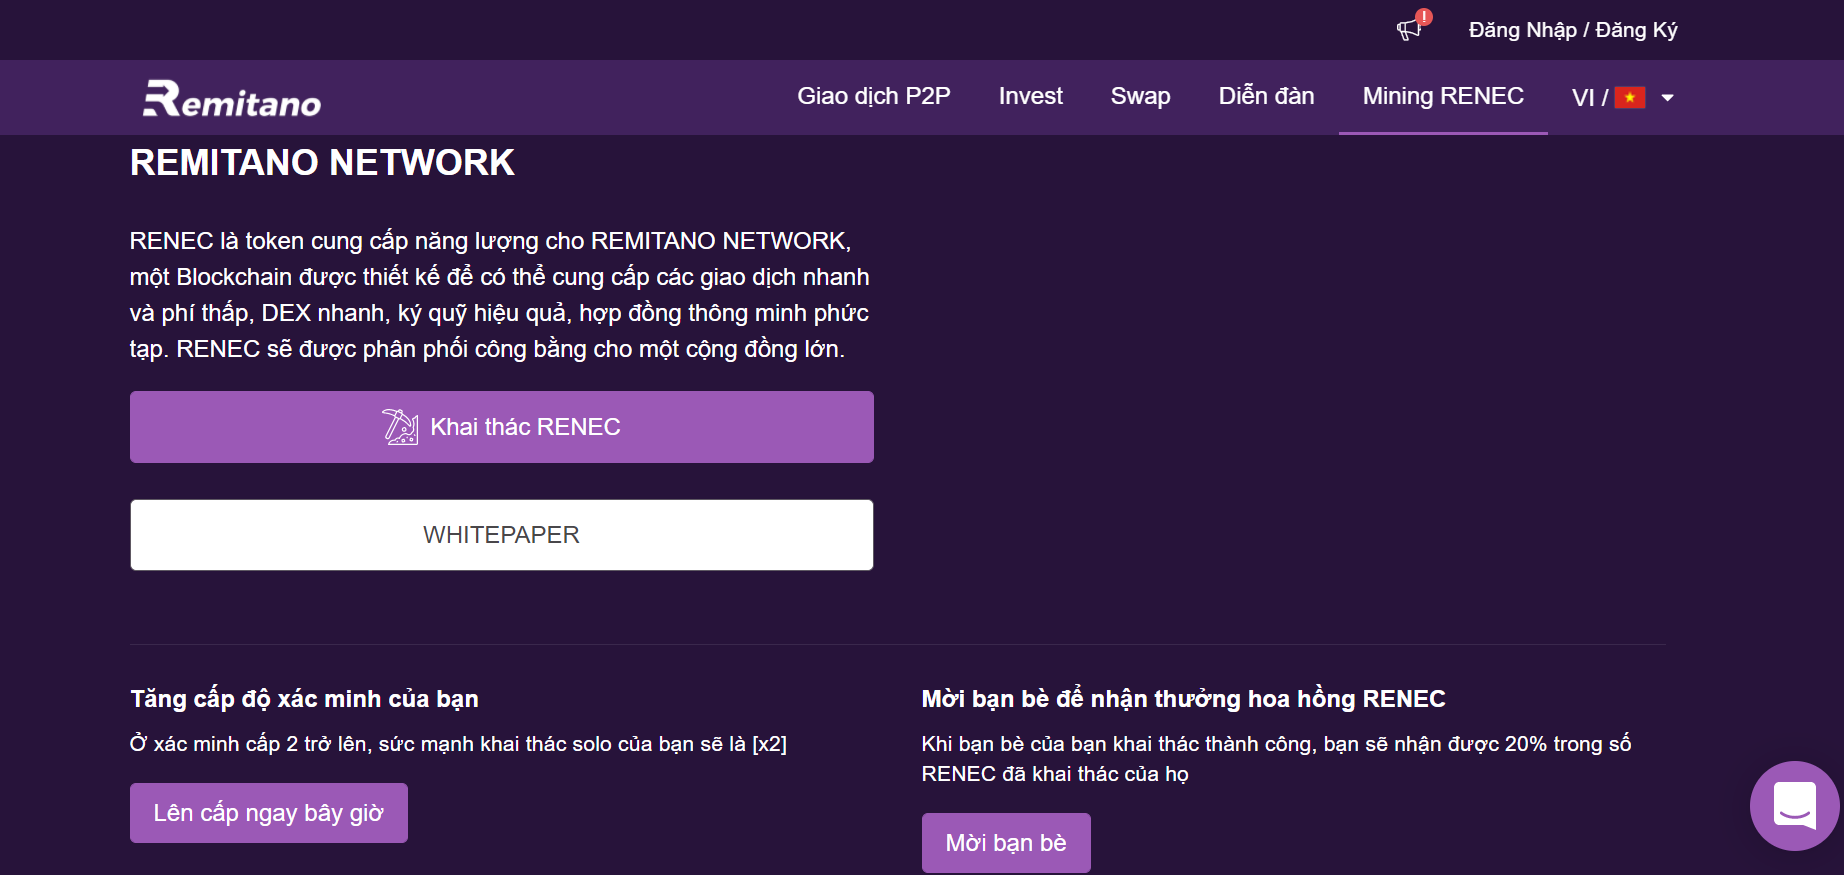Click the RENEC token description paragraph
The image size is (1844, 875).
[x=500, y=295]
